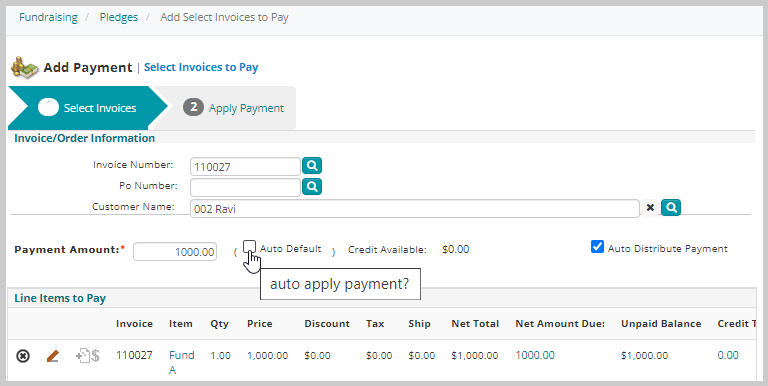Screen dimensions: 768x386
Task: Toggle the Auto Default checkbox
Action: [250, 247]
